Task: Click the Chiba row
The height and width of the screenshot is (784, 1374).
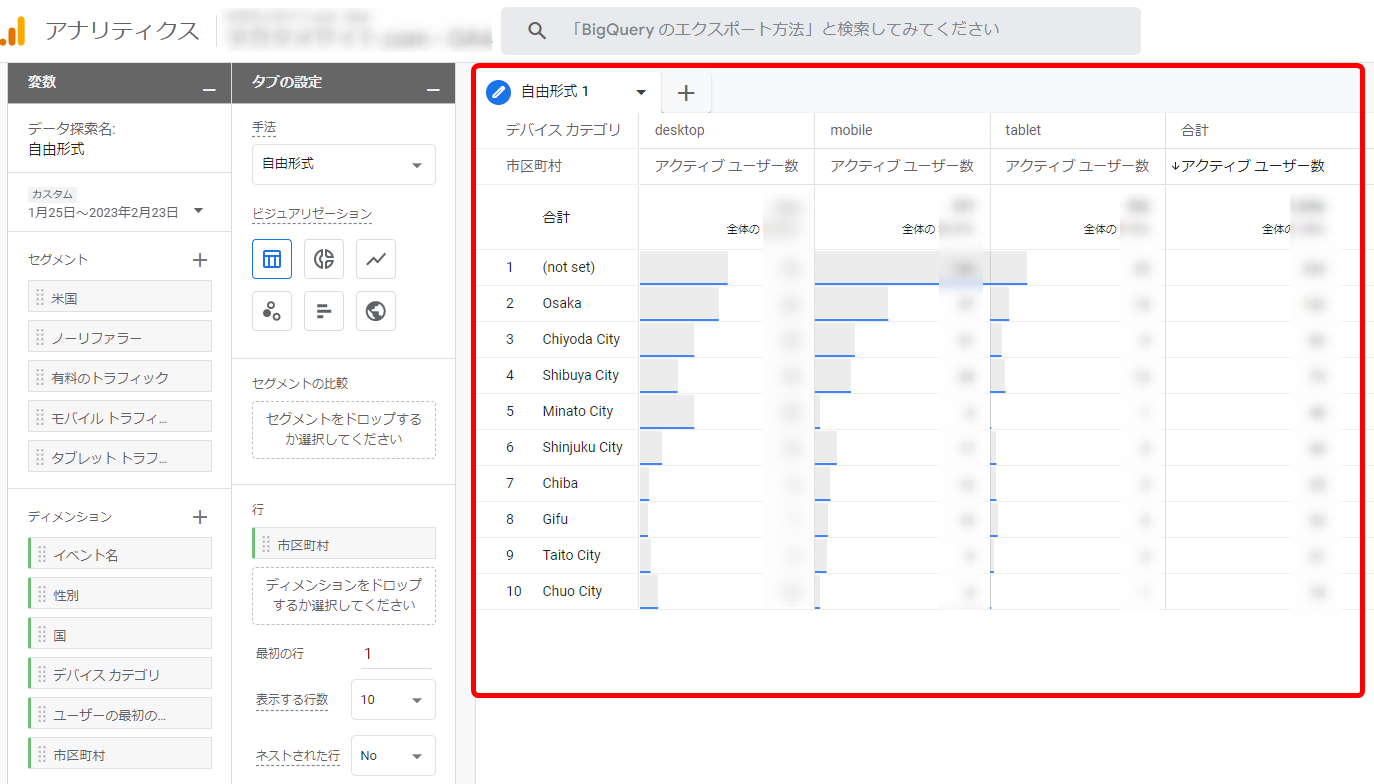Action: [x=917, y=484]
